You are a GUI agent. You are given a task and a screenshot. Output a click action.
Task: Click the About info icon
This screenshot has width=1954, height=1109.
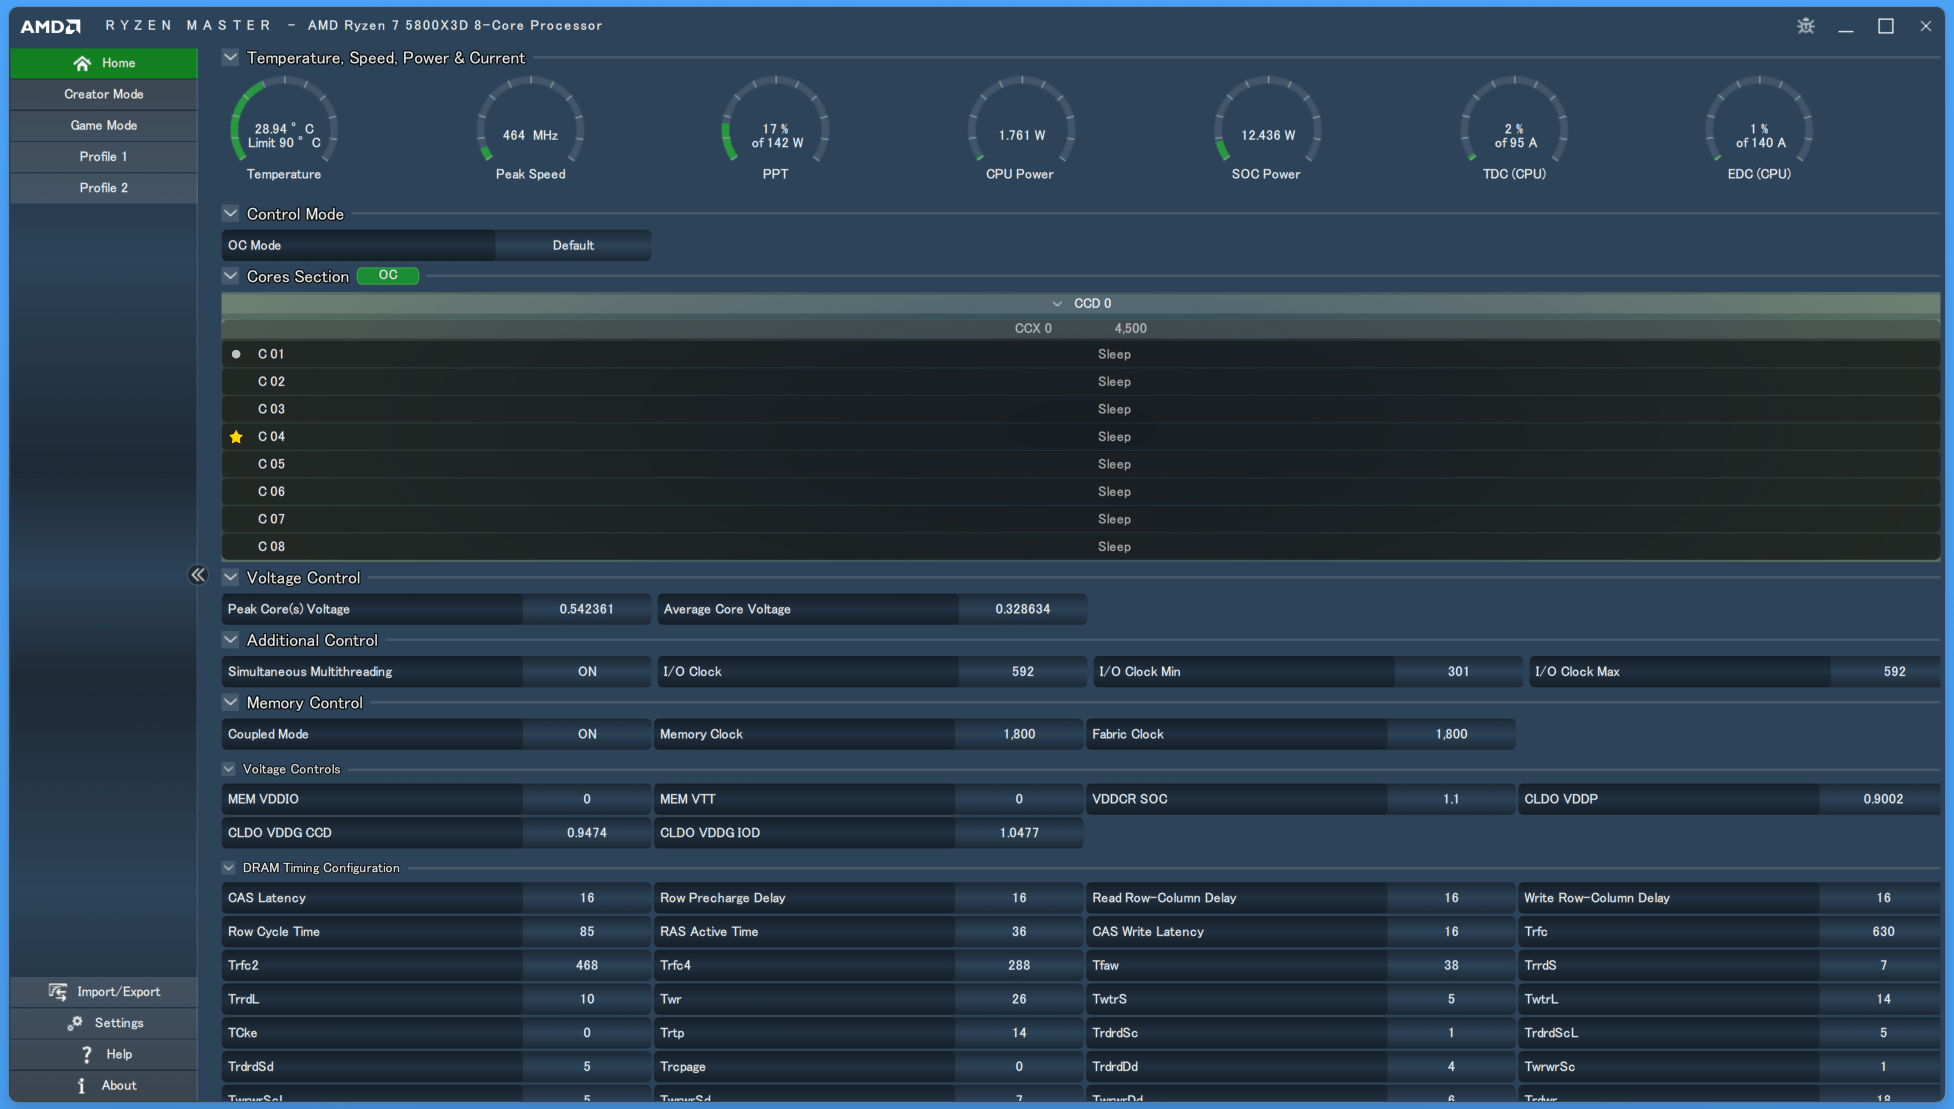(82, 1085)
